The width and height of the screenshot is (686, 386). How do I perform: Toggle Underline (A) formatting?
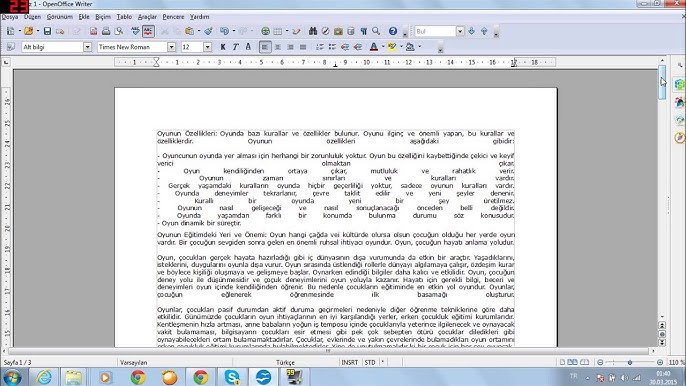coord(248,47)
